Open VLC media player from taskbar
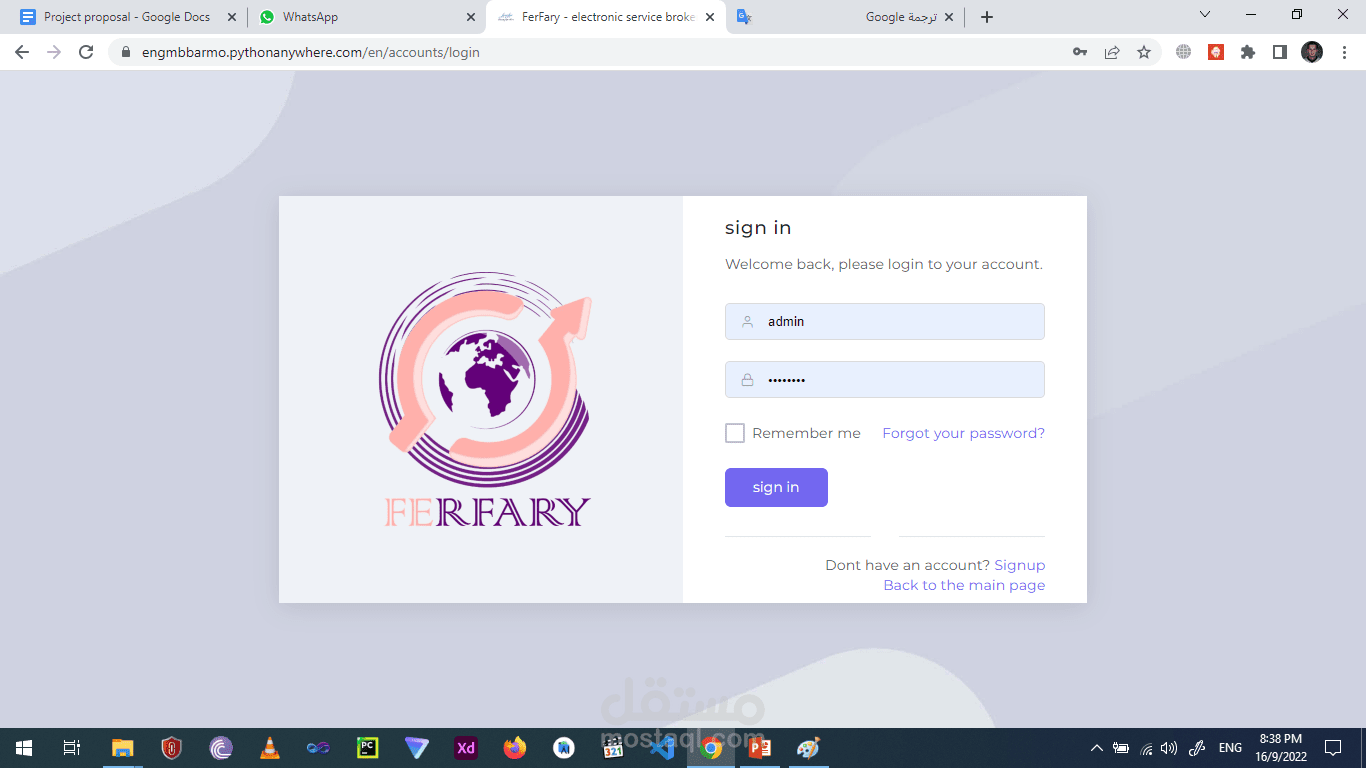The width and height of the screenshot is (1366, 768). 269,747
